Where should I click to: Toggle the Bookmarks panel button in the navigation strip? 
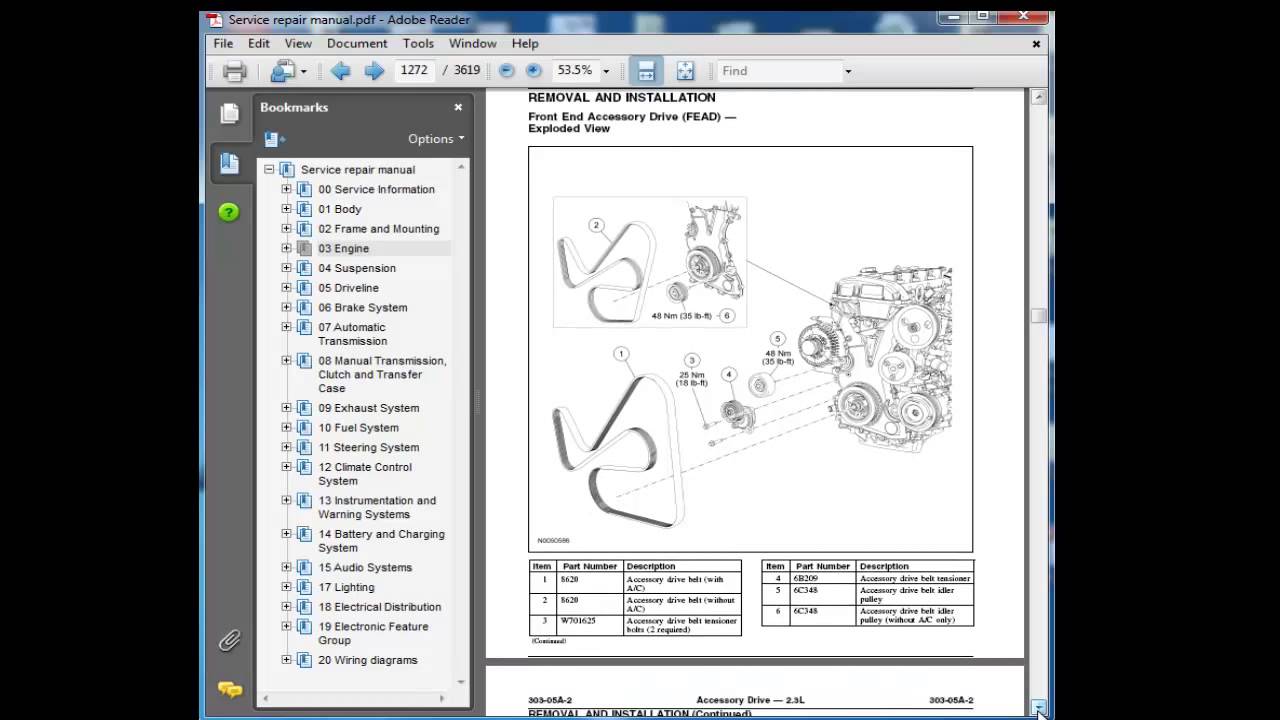pyautogui.click(x=229, y=164)
